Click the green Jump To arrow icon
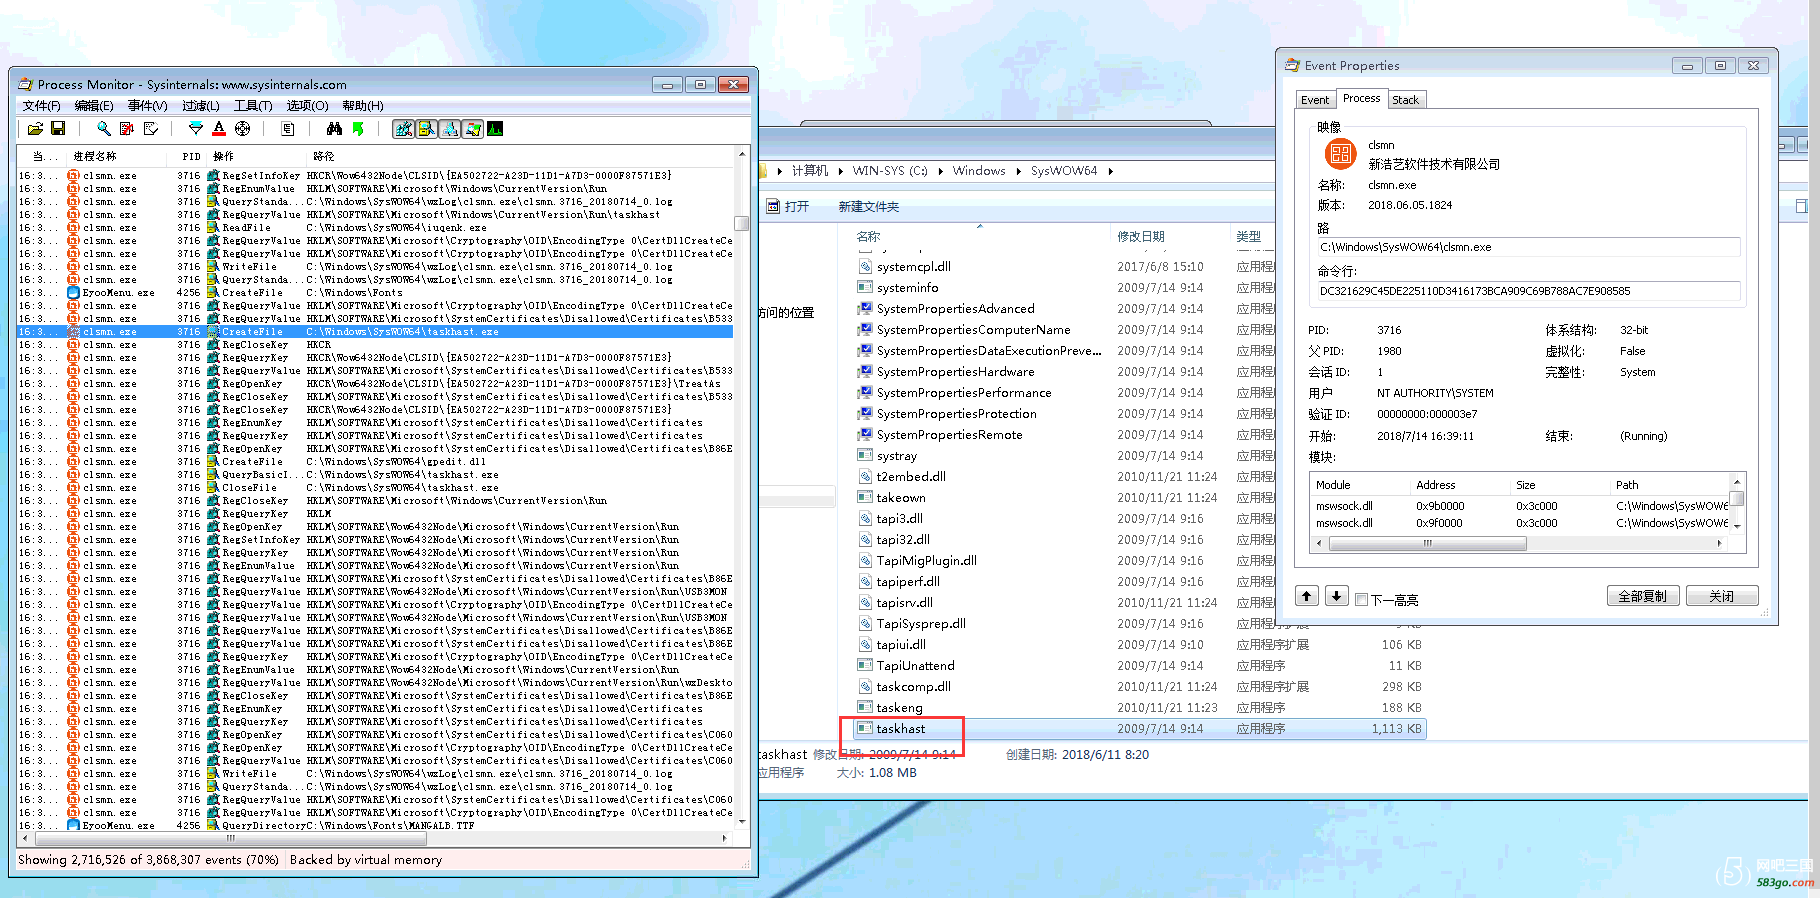This screenshot has height=898, width=1820. 357,129
